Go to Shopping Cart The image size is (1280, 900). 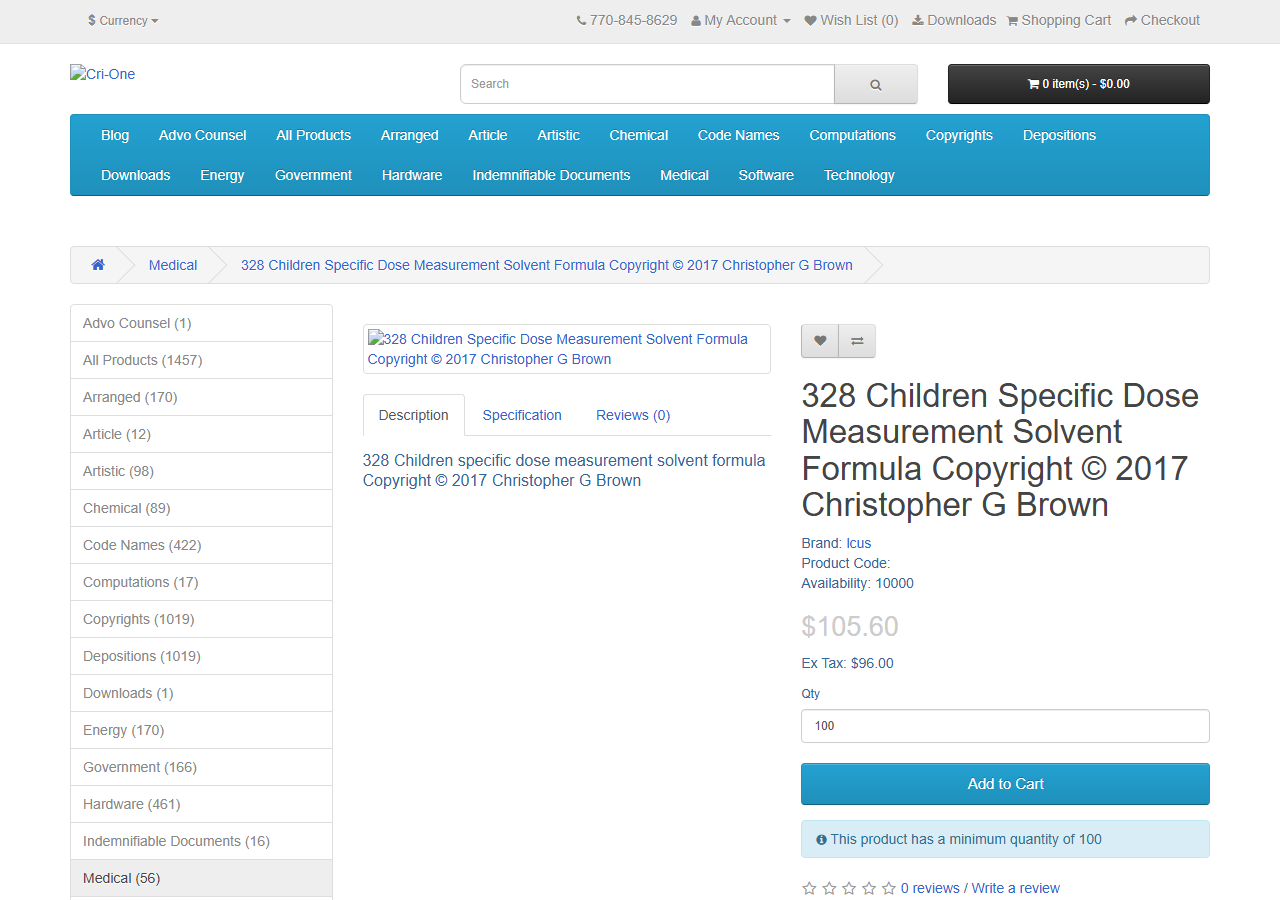pos(1059,20)
